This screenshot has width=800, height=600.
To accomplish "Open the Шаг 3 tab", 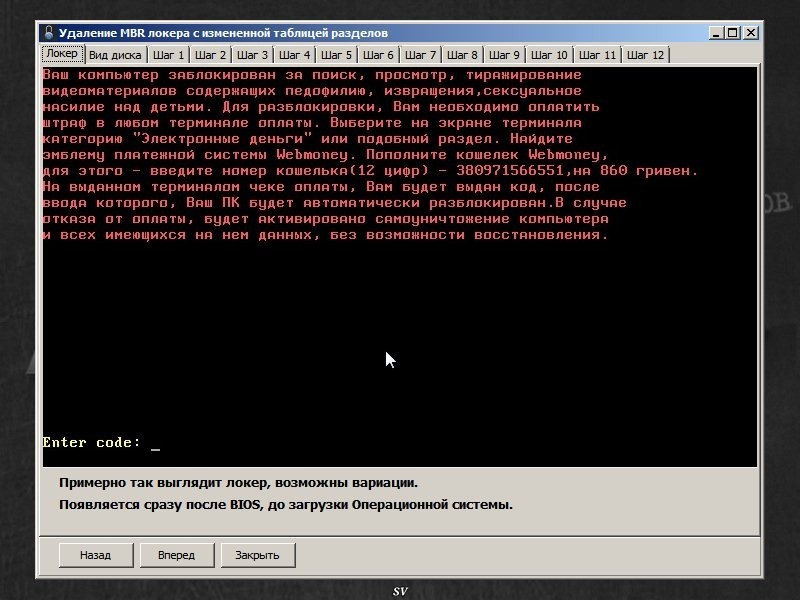I will [x=252, y=55].
